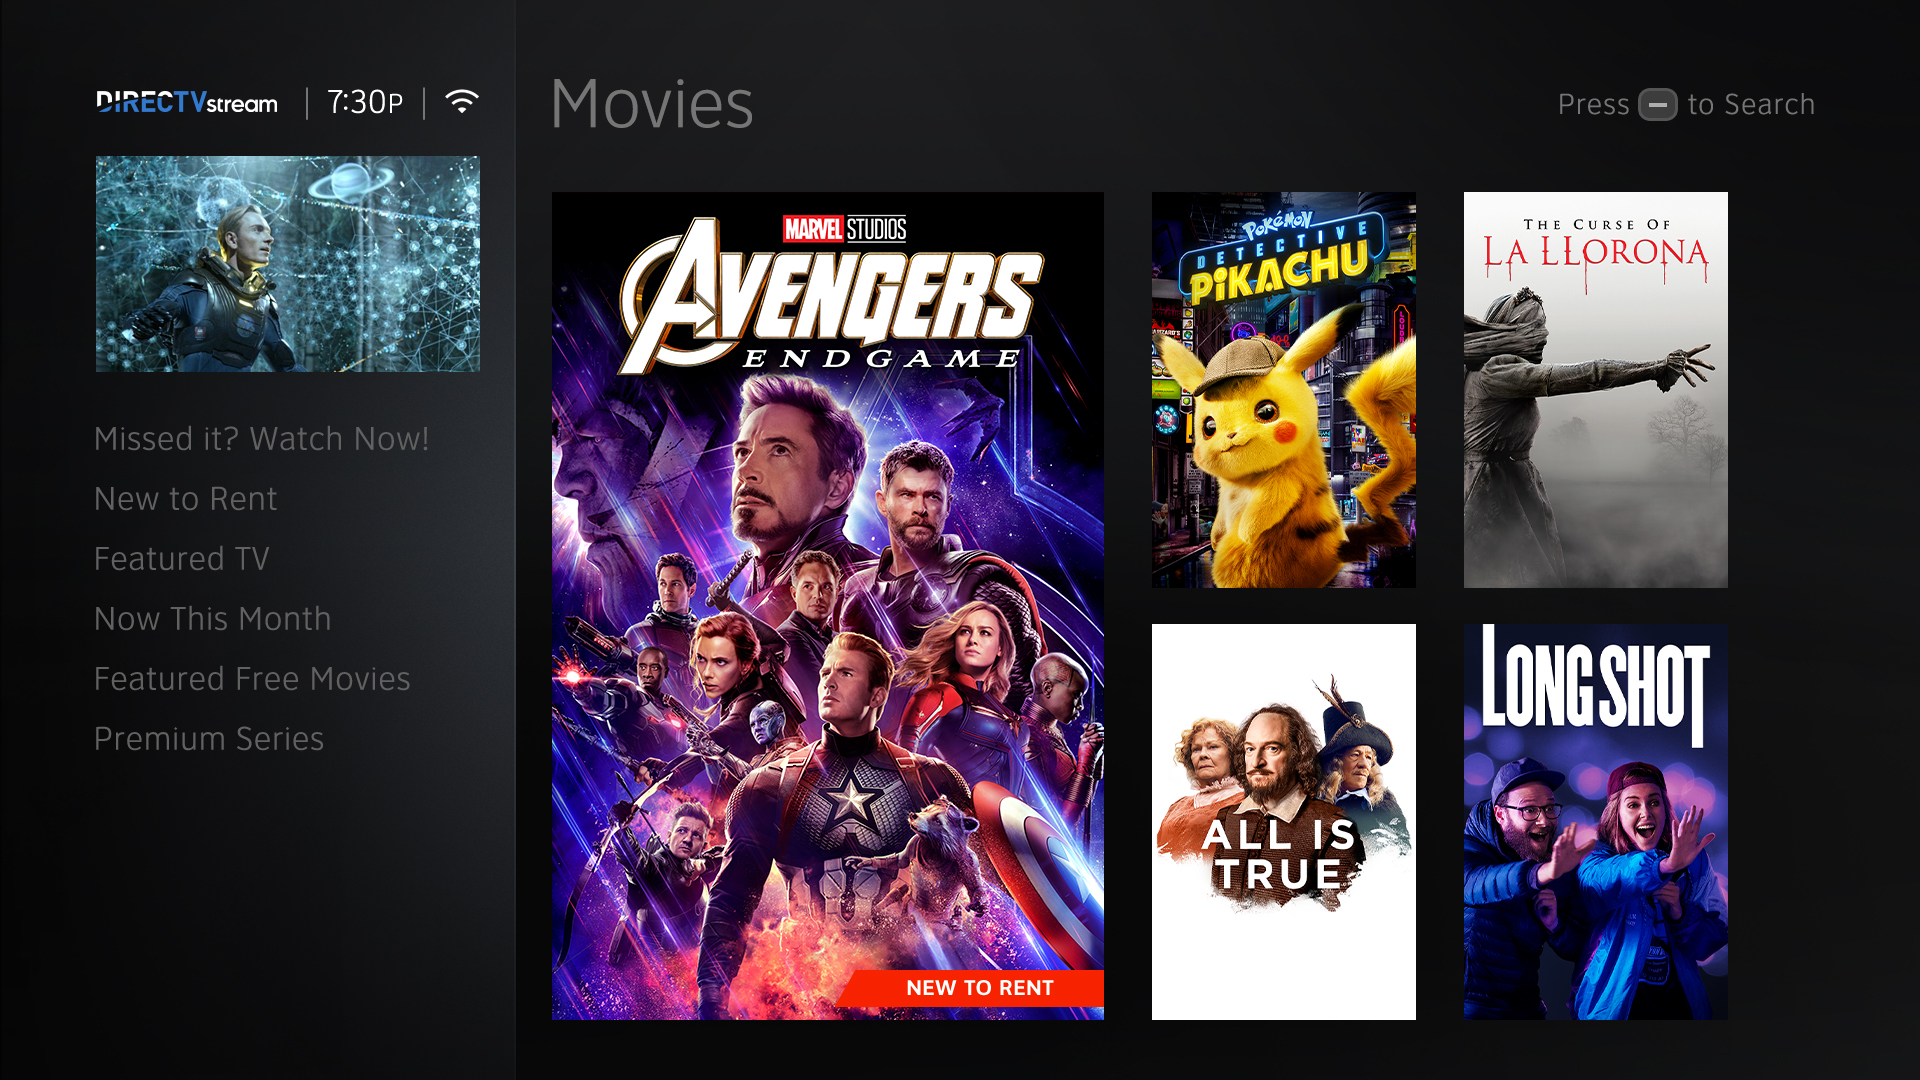Image resolution: width=1920 pixels, height=1080 pixels.
Task: Open the Long Shot movie poster
Action: click(1596, 822)
